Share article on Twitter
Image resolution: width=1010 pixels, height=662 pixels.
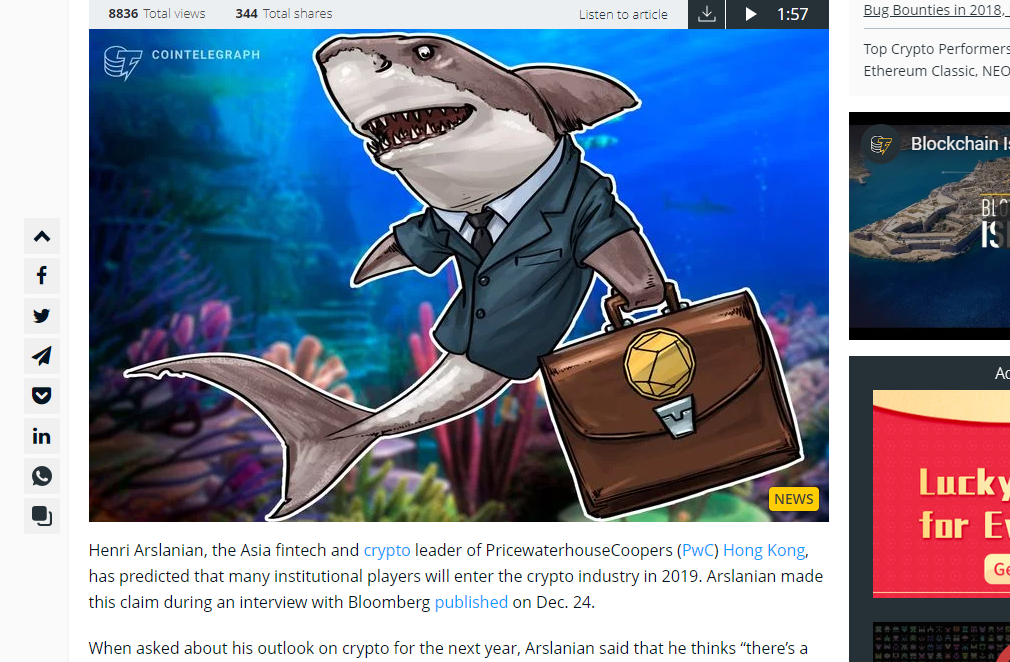(x=42, y=316)
